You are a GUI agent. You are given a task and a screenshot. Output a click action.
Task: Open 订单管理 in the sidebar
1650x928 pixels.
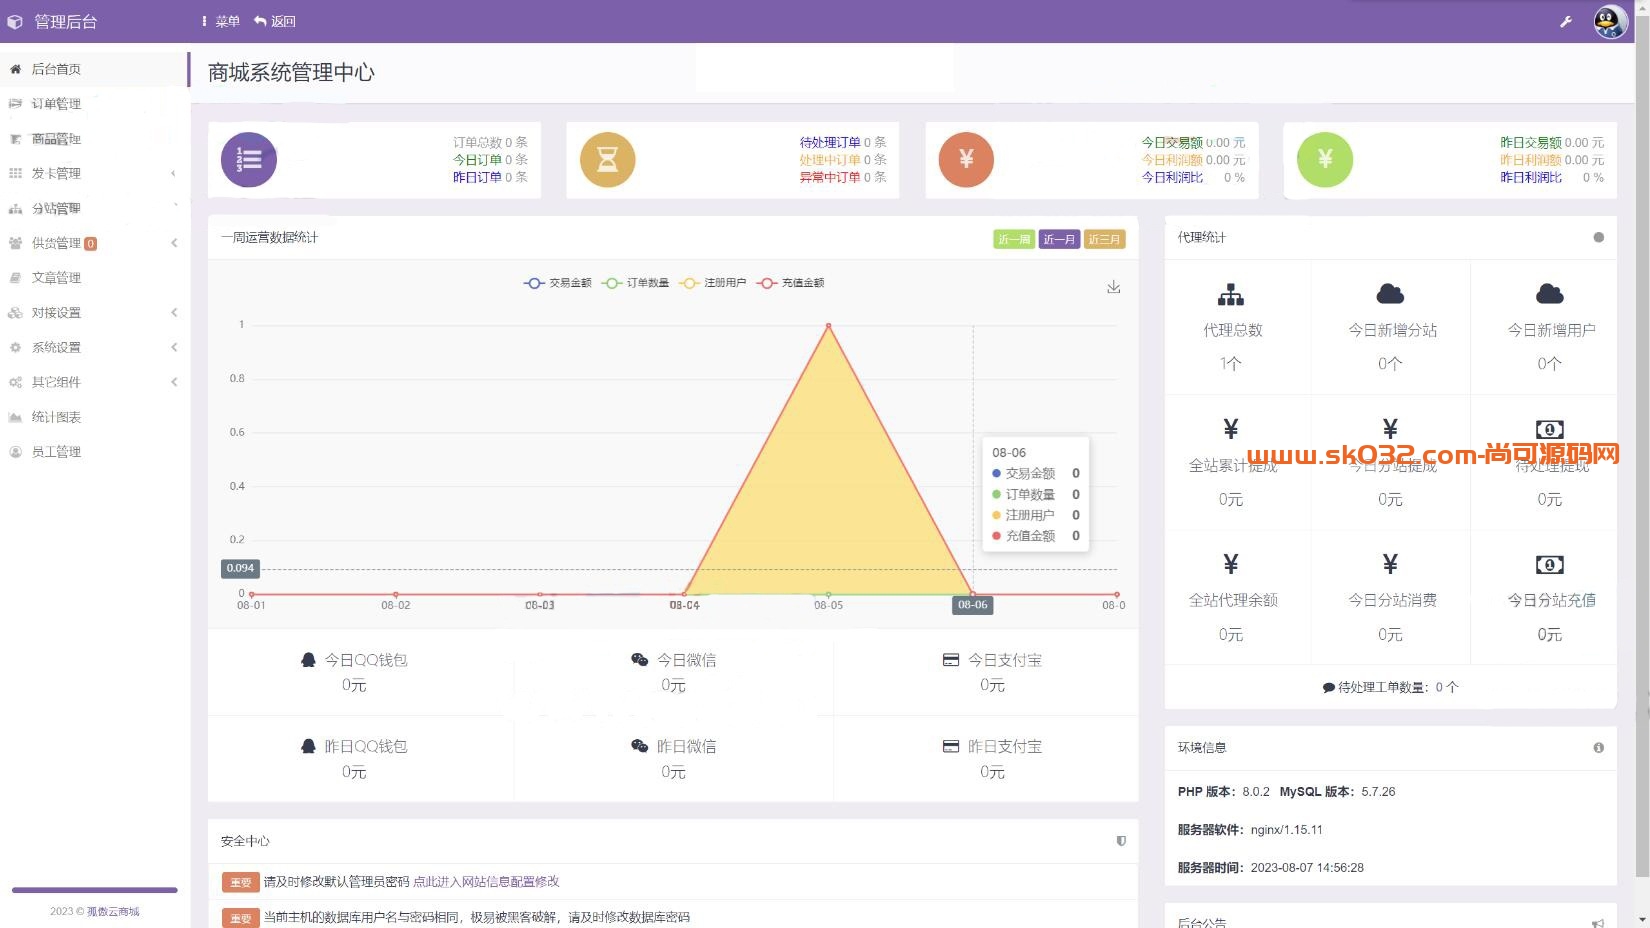(x=95, y=104)
